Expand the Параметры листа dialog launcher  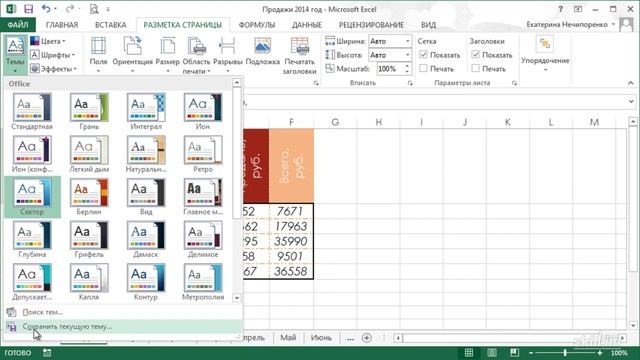tap(514, 83)
